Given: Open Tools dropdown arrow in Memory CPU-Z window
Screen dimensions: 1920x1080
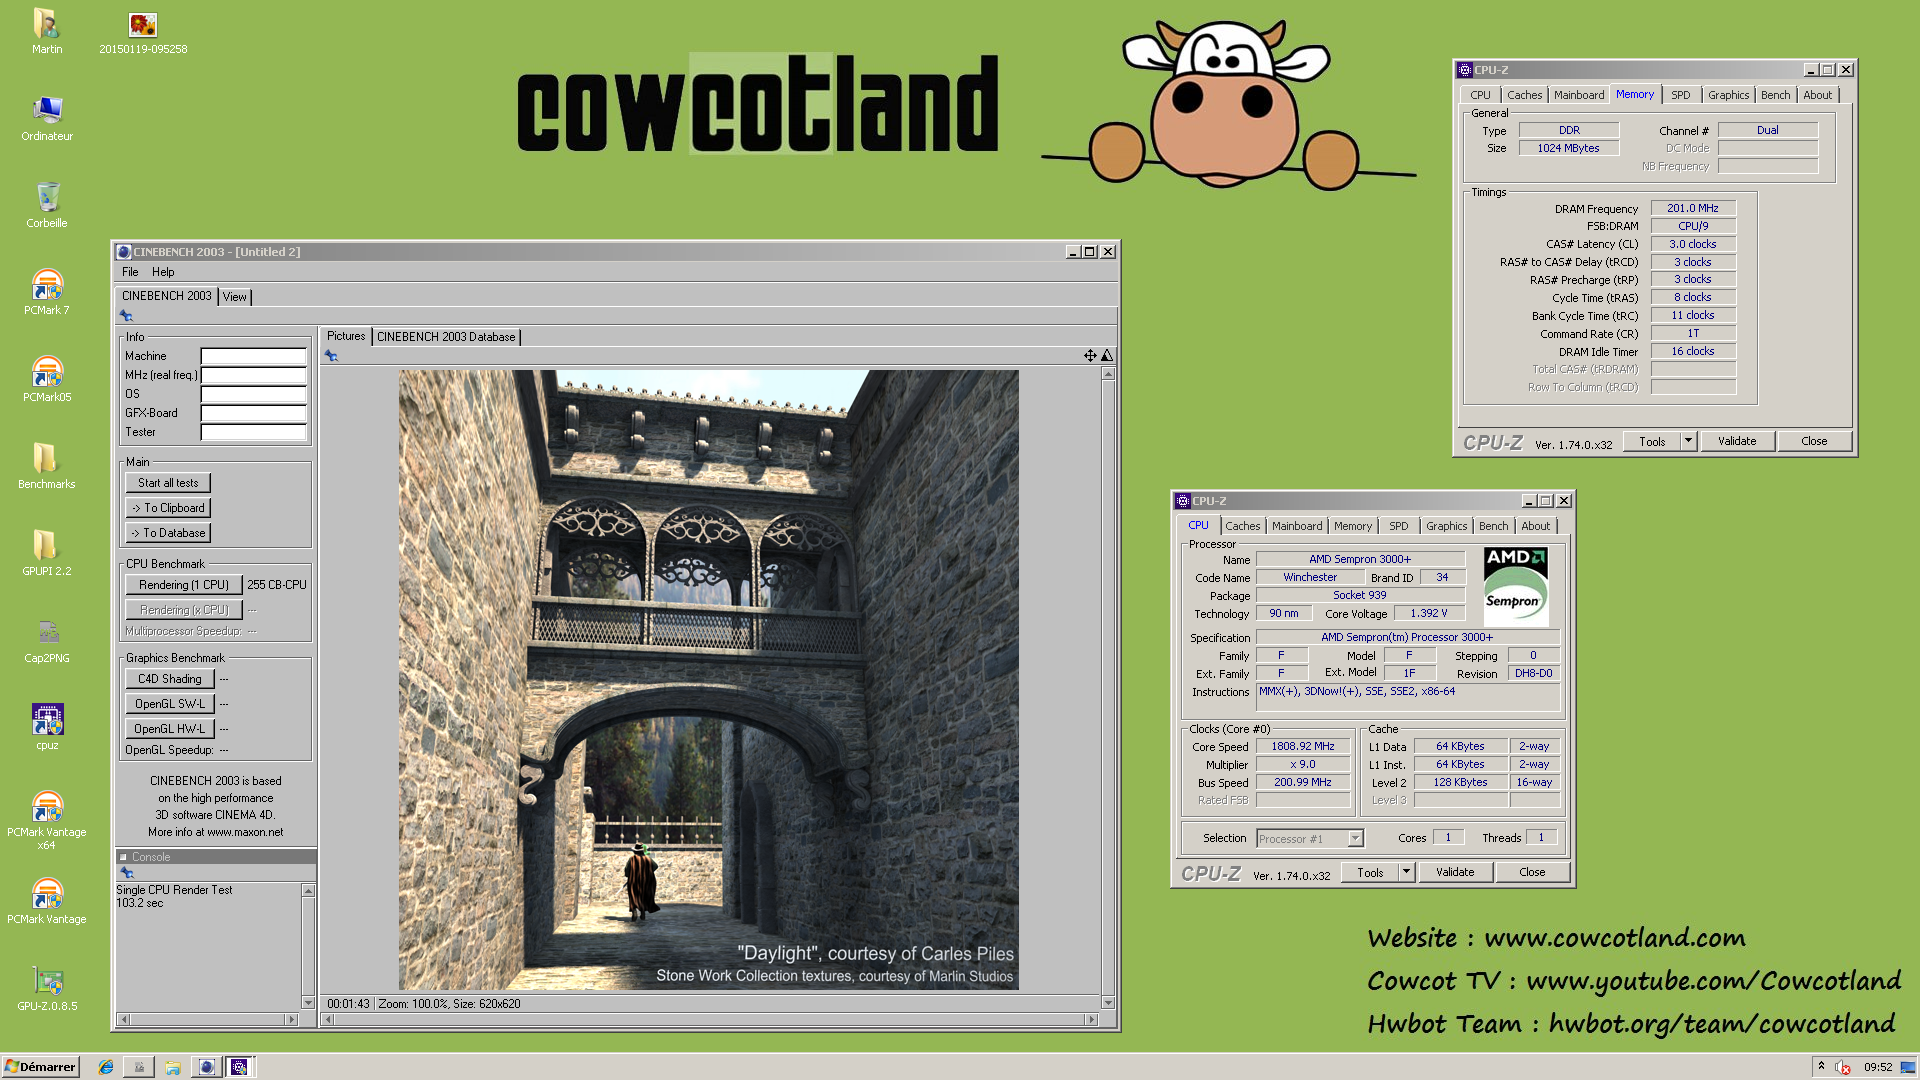Looking at the screenshot, I should pos(1688,441).
